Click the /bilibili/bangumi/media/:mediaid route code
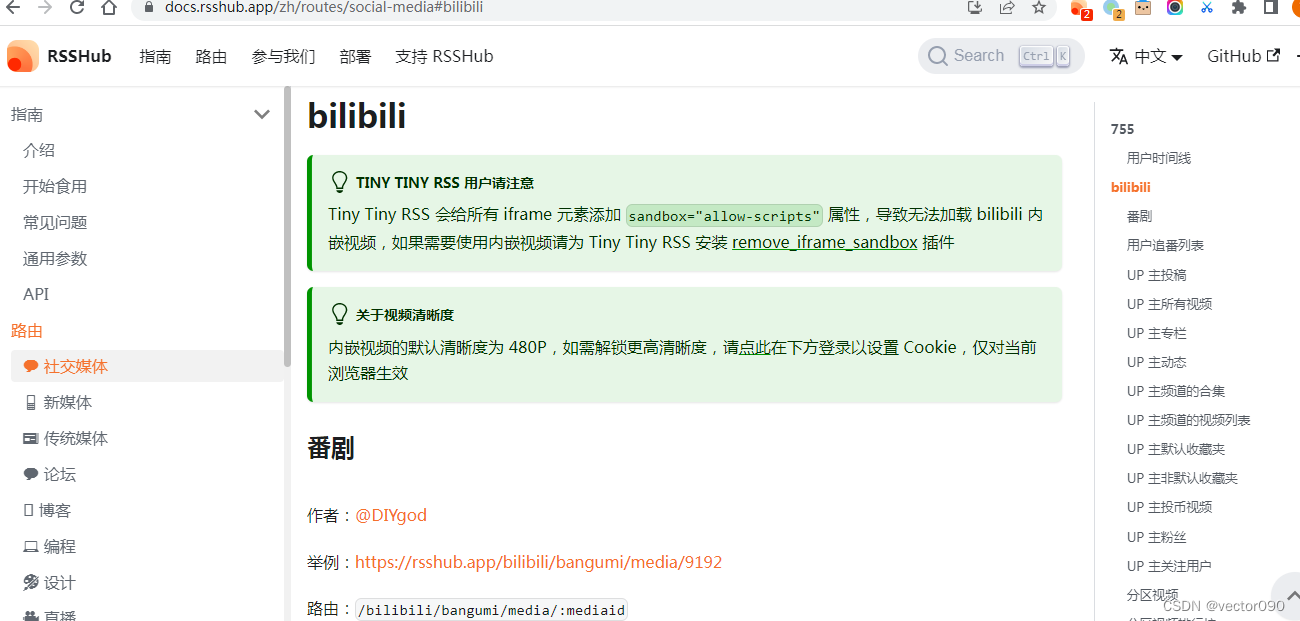This screenshot has width=1300, height=621. click(x=491, y=609)
